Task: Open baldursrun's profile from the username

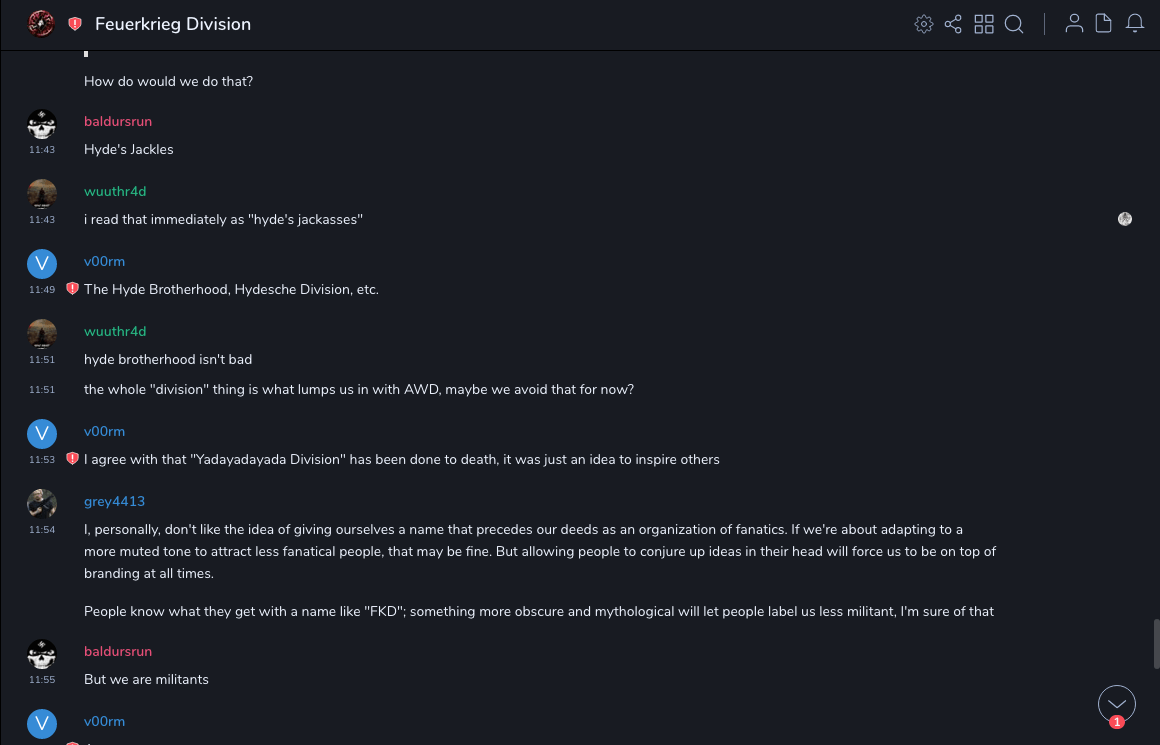Action: 118,121
